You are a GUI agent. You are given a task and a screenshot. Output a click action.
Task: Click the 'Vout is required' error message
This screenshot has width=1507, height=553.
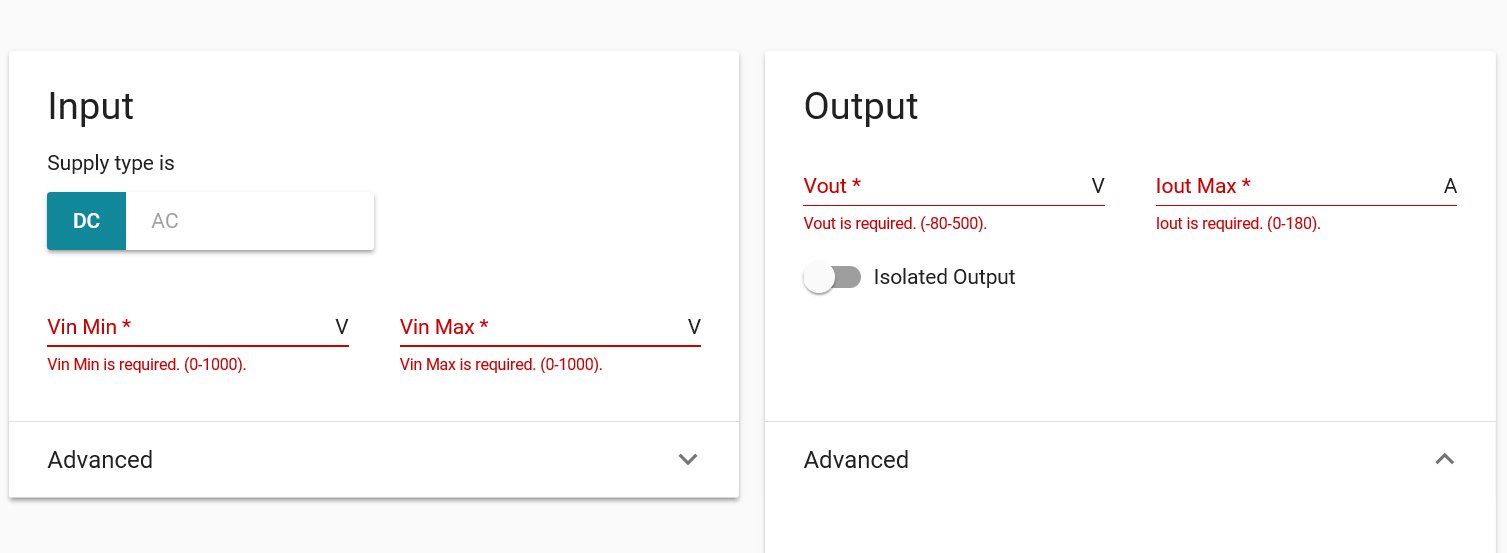(x=895, y=224)
